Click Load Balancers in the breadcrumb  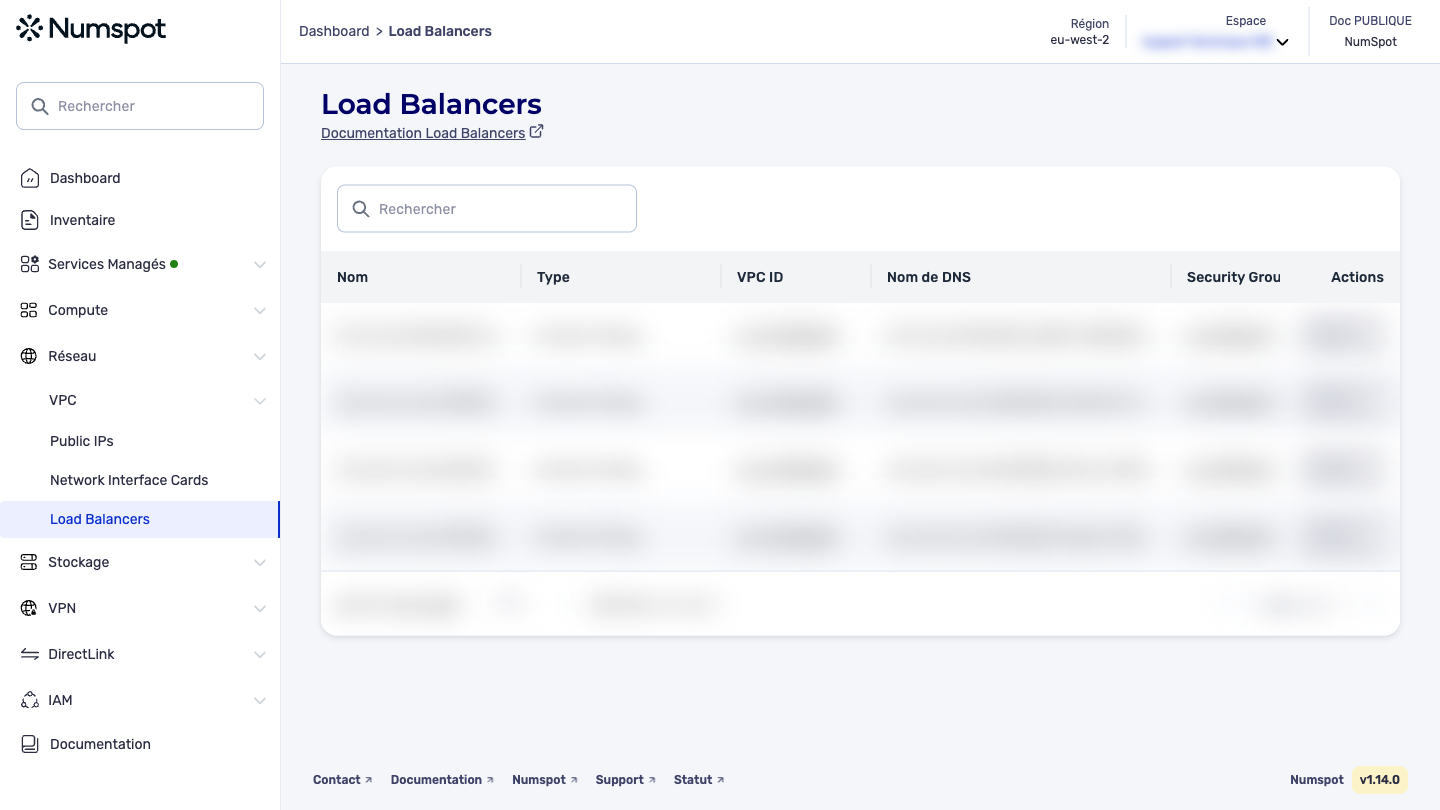click(x=440, y=31)
